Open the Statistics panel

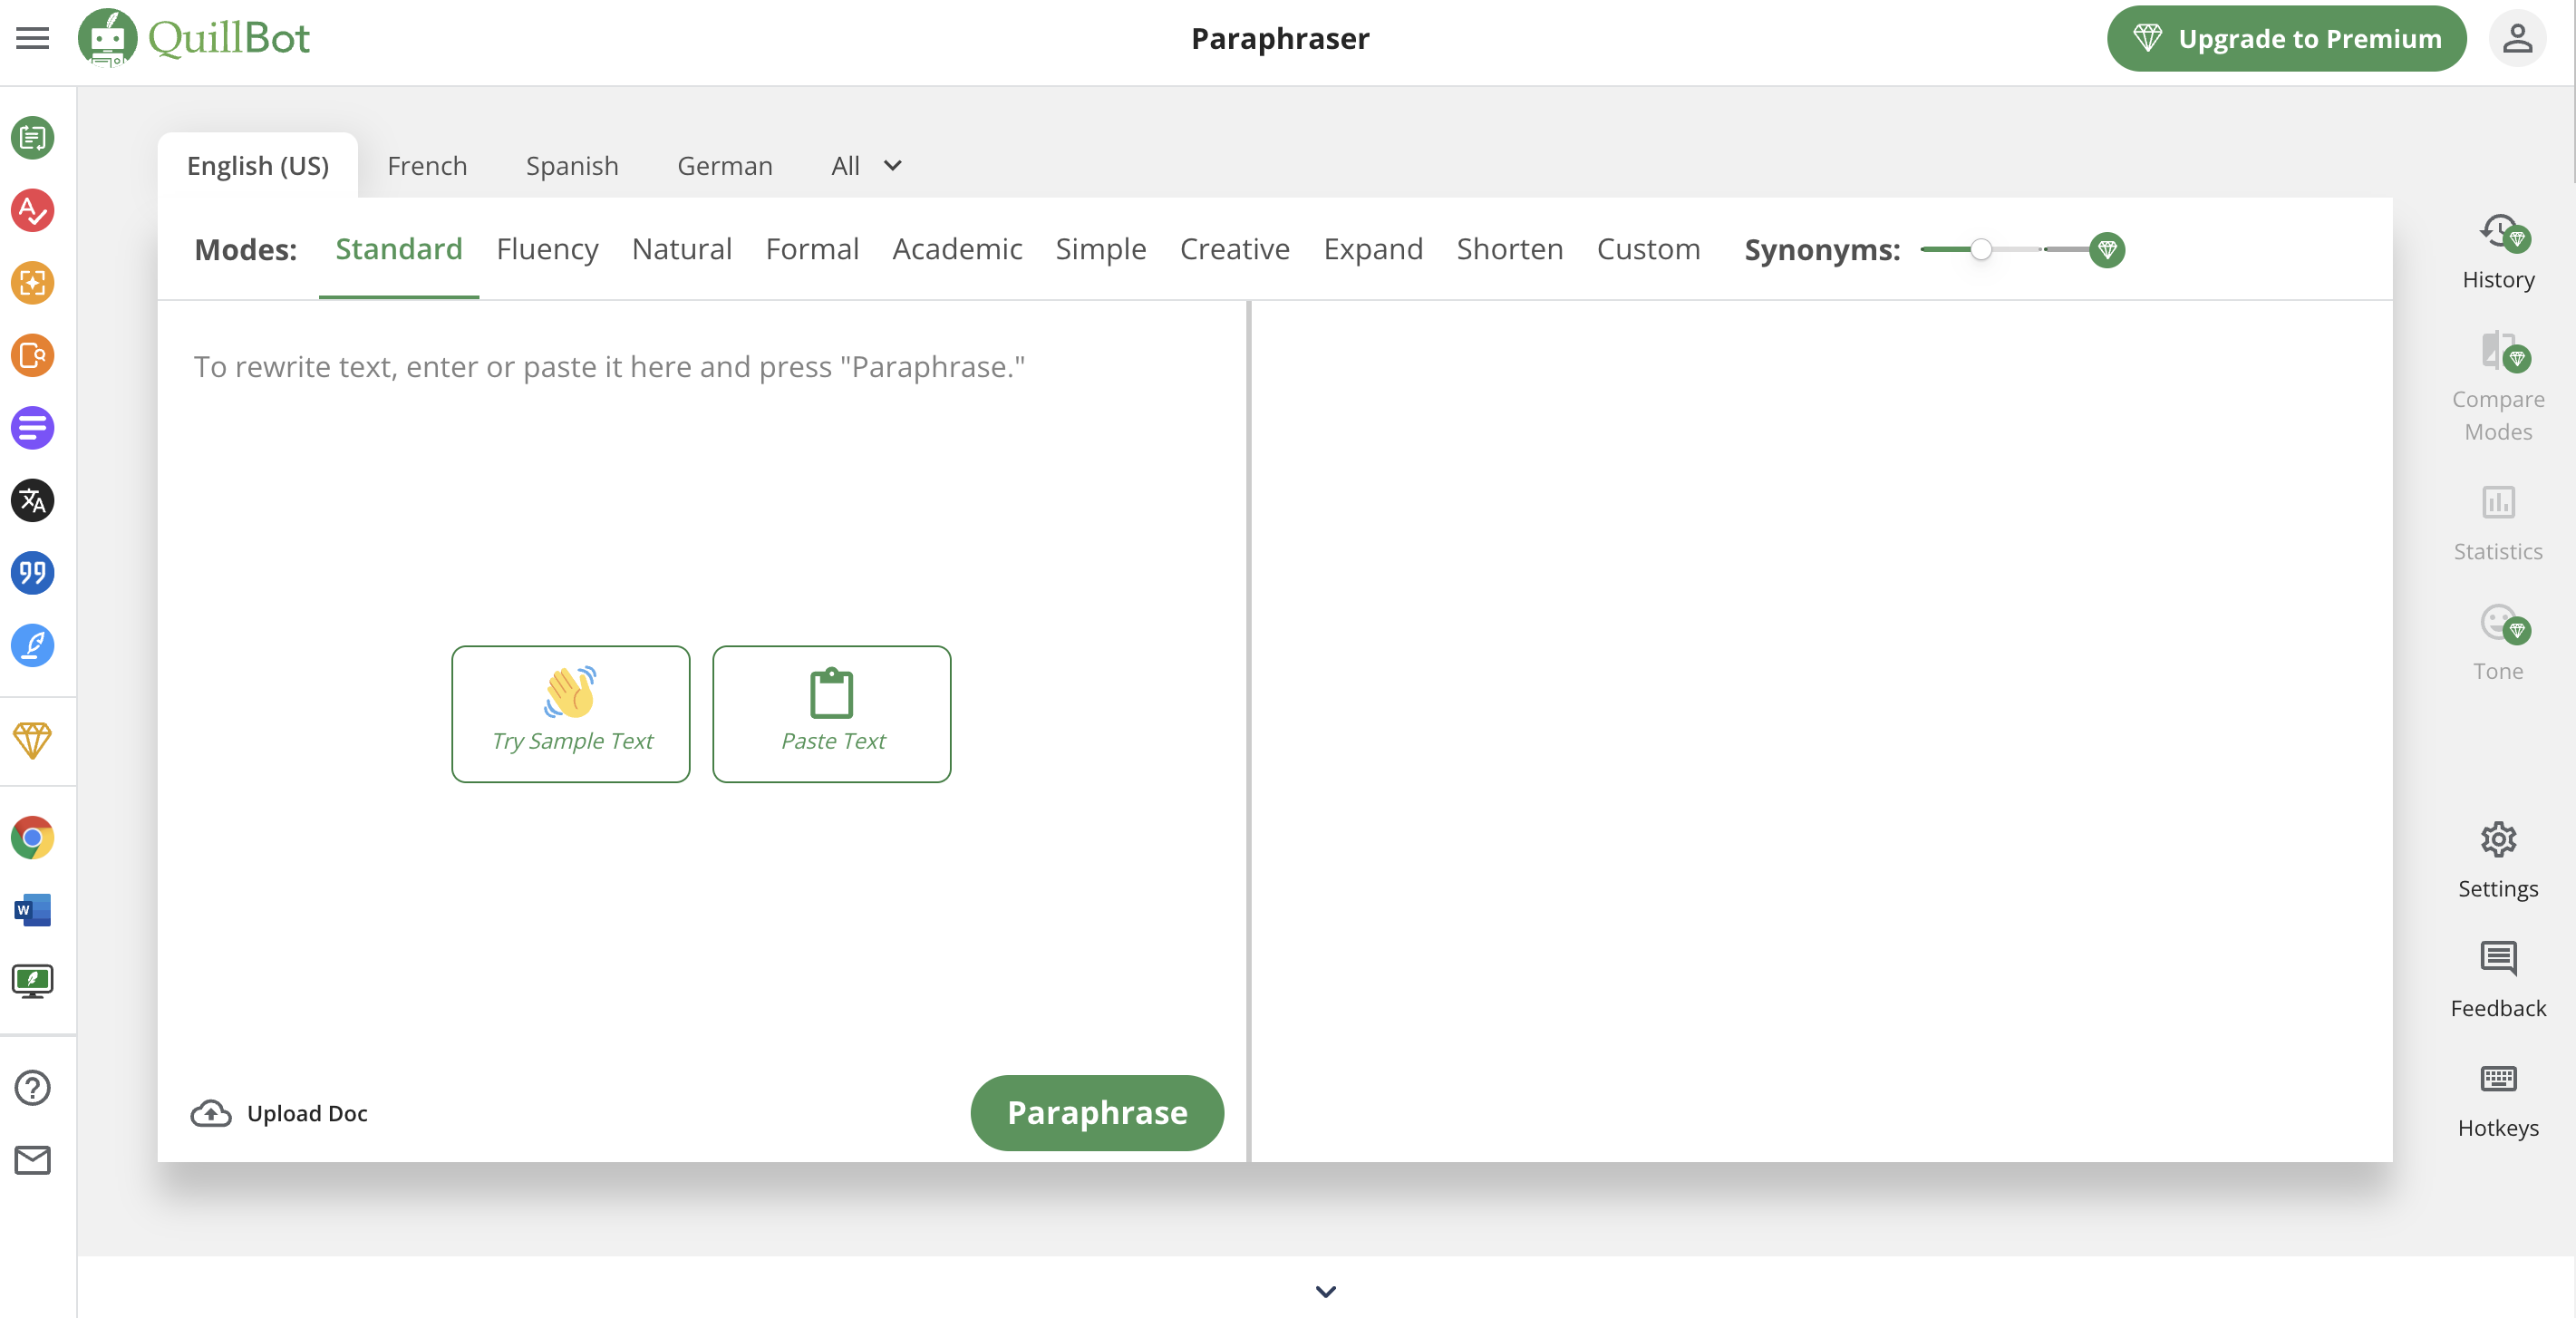click(x=2498, y=524)
